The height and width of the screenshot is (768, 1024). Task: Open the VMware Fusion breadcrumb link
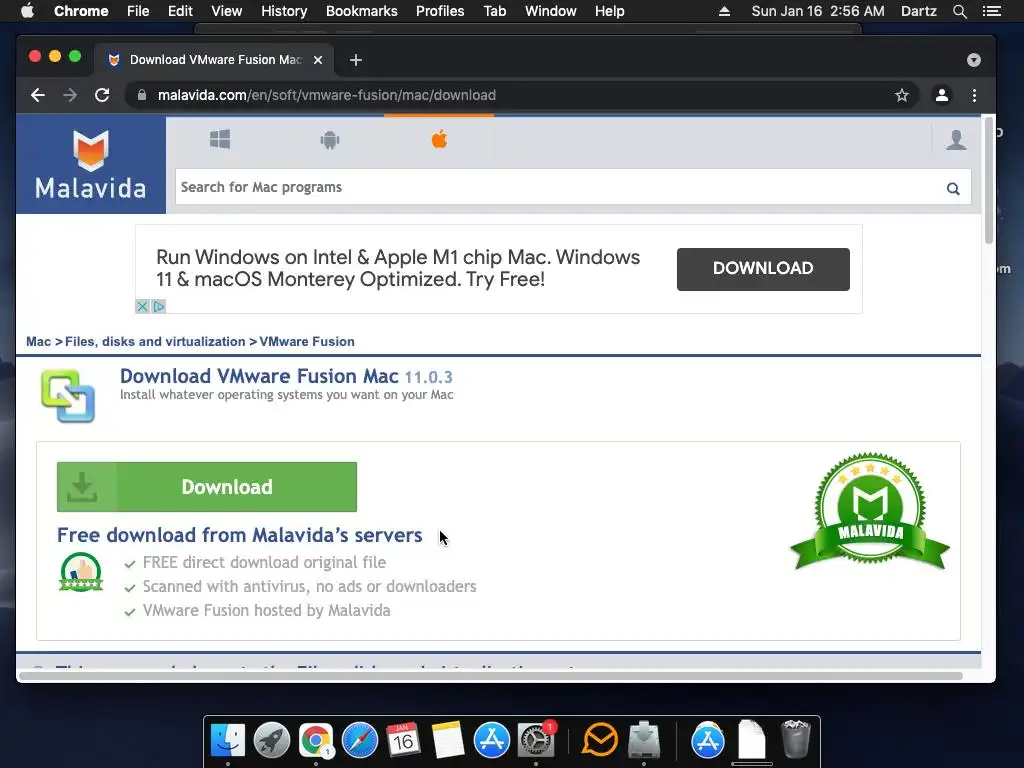[307, 342]
